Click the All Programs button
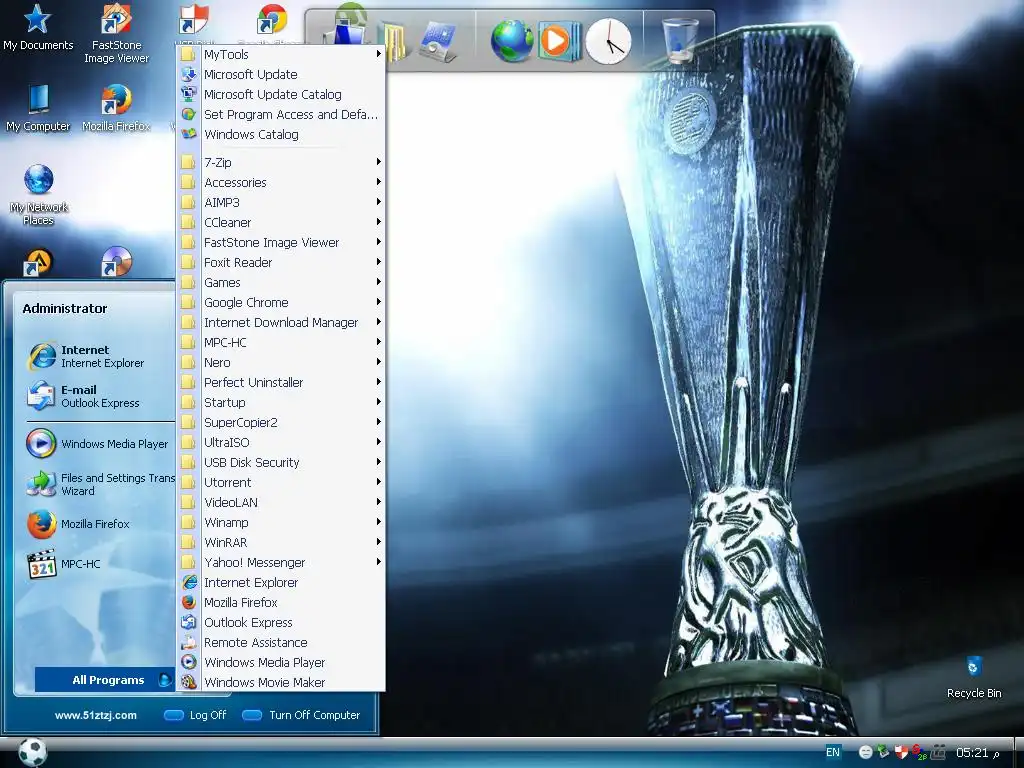 pos(104,680)
